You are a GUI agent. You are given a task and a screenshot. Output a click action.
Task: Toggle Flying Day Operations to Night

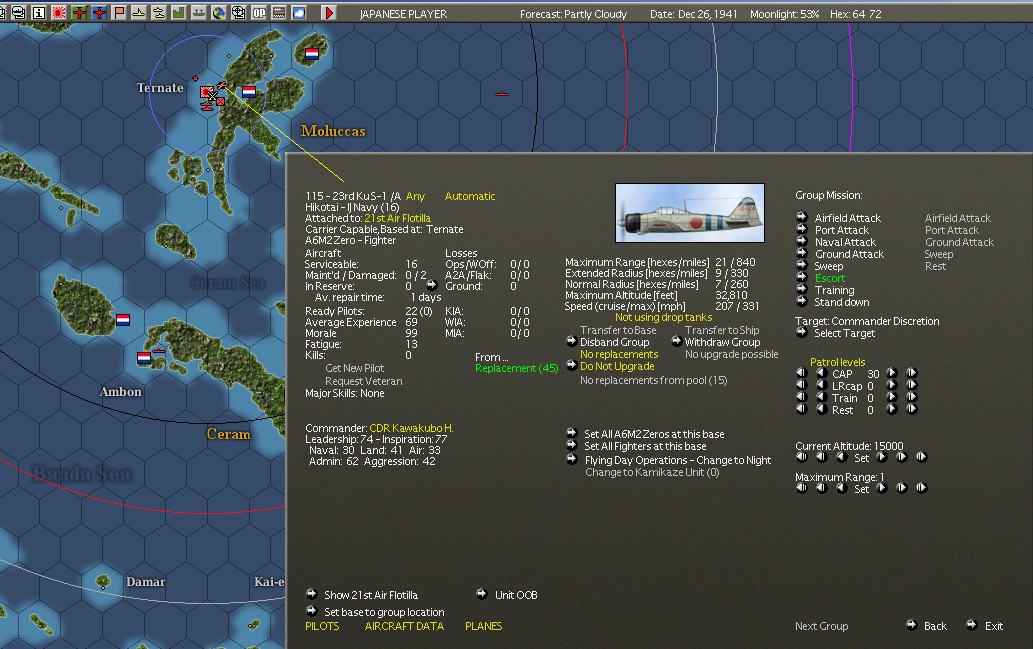coord(678,460)
